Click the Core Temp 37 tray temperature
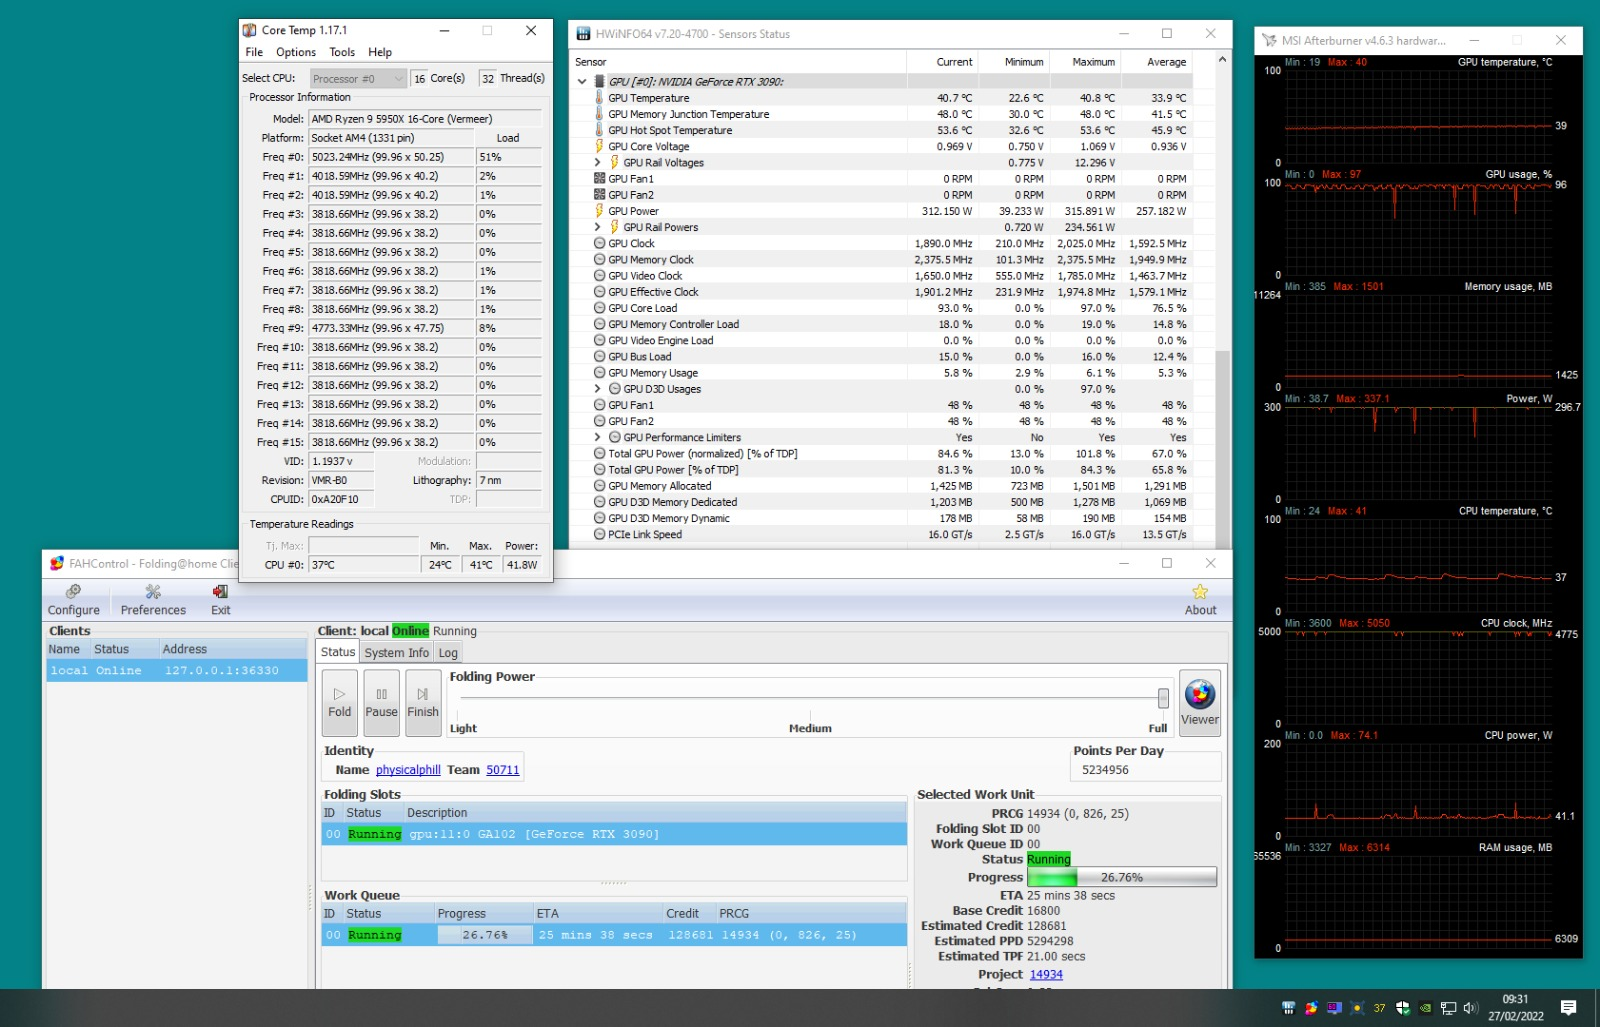The height and width of the screenshot is (1027, 1600). point(1380,1008)
